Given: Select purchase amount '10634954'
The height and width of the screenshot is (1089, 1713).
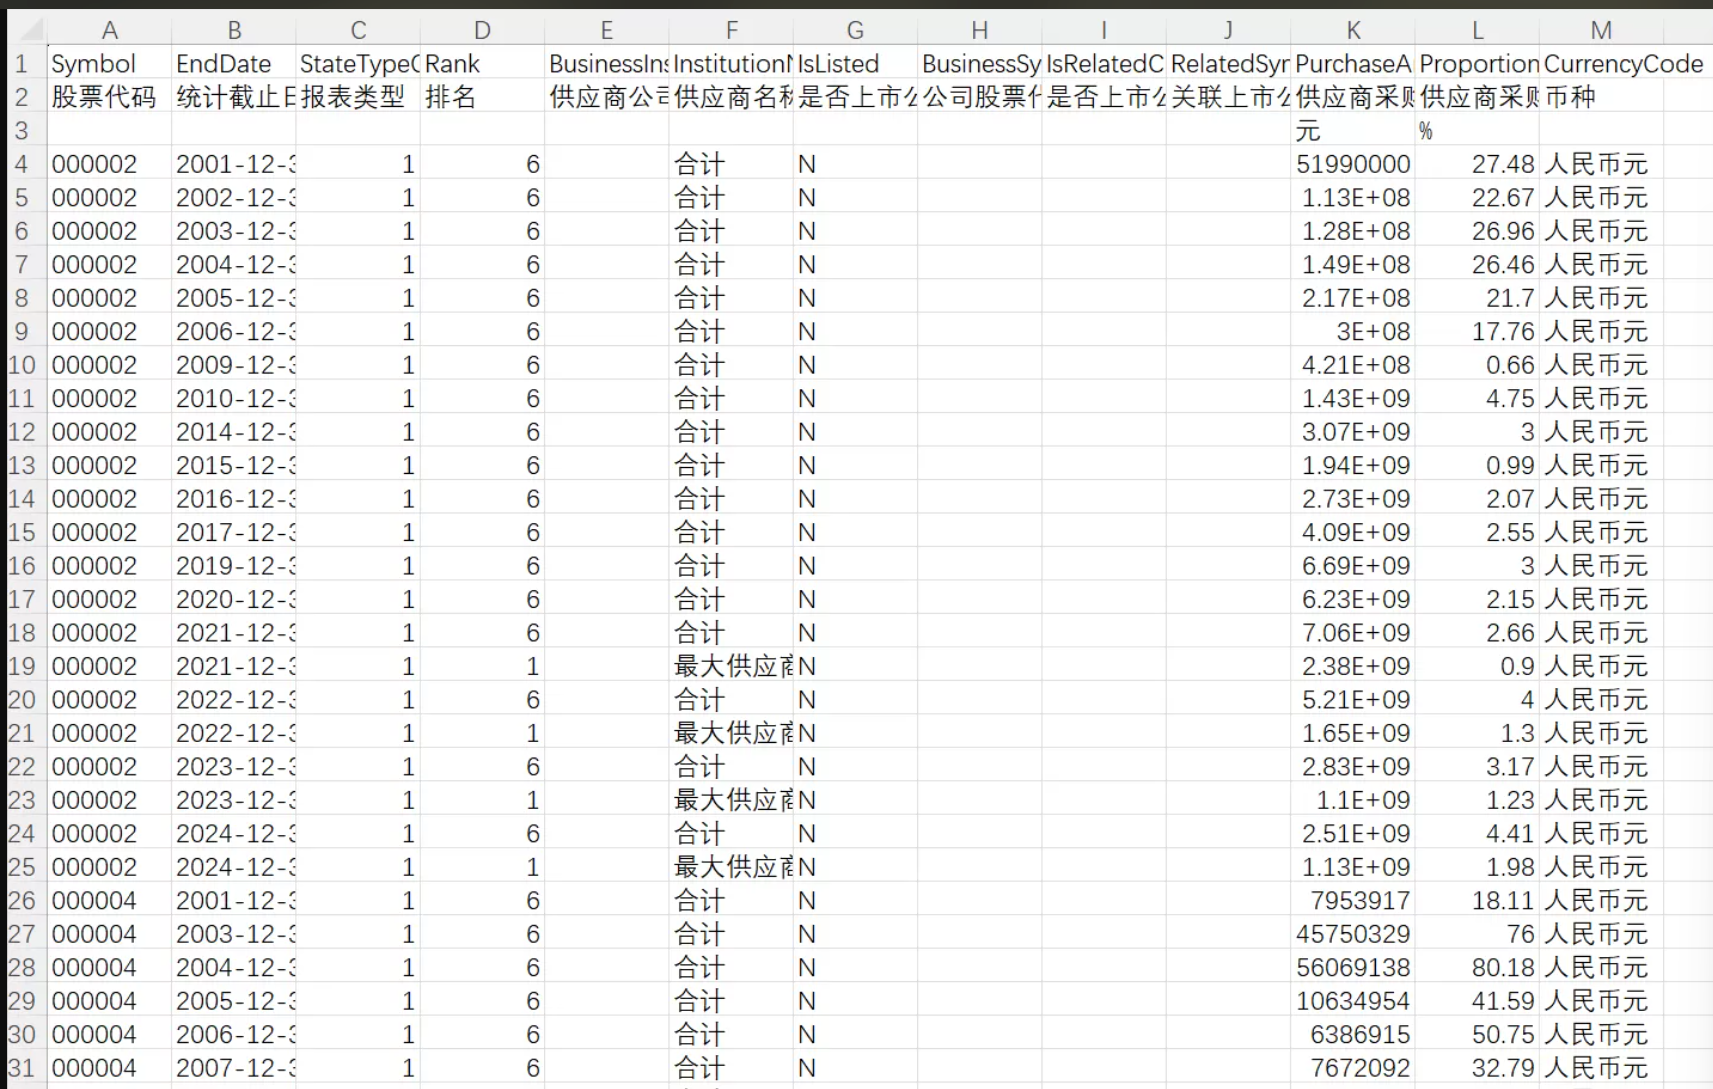Looking at the screenshot, I should (x=1352, y=1001).
